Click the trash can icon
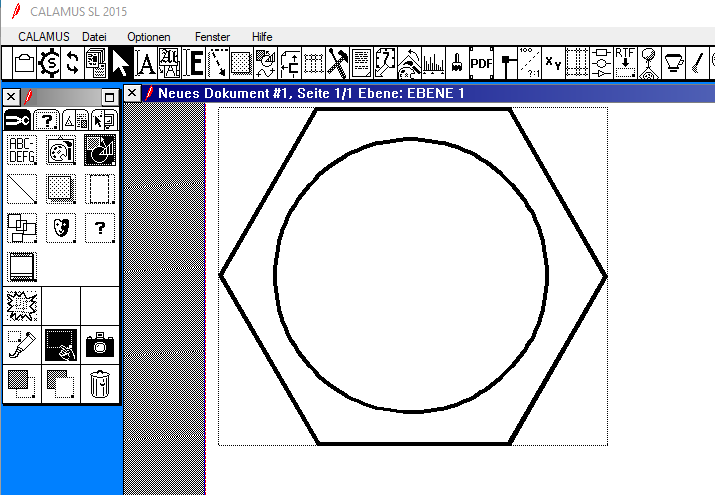 click(x=99, y=383)
